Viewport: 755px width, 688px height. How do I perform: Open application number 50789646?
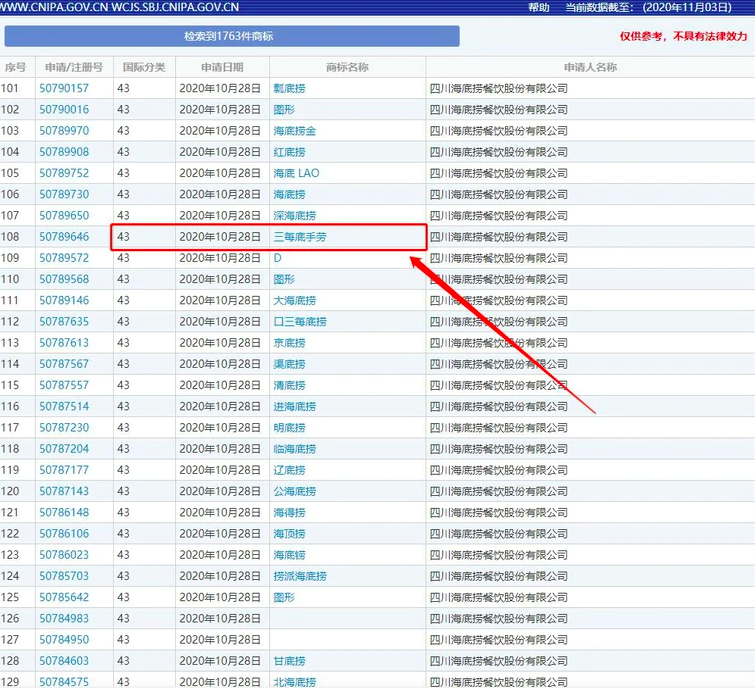64,237
